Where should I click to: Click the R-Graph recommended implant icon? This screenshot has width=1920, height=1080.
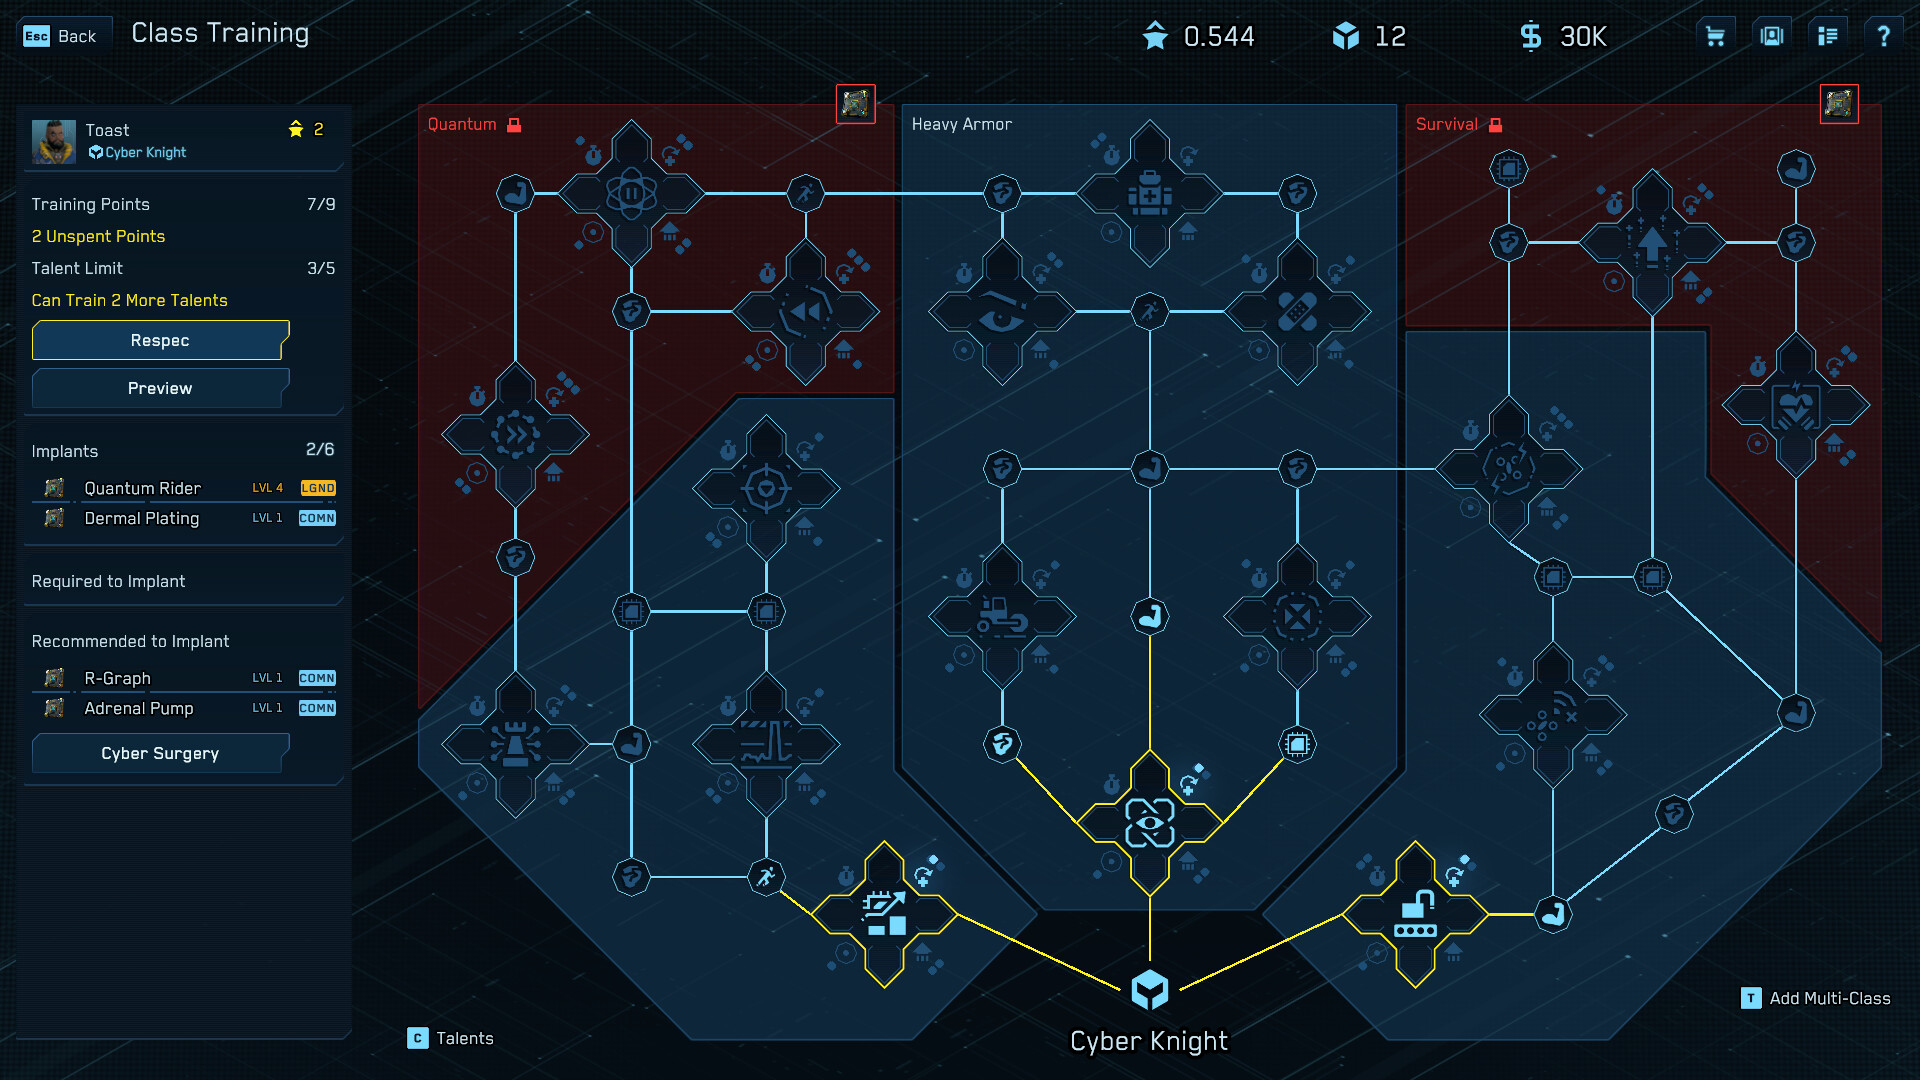tap(54, 678)
